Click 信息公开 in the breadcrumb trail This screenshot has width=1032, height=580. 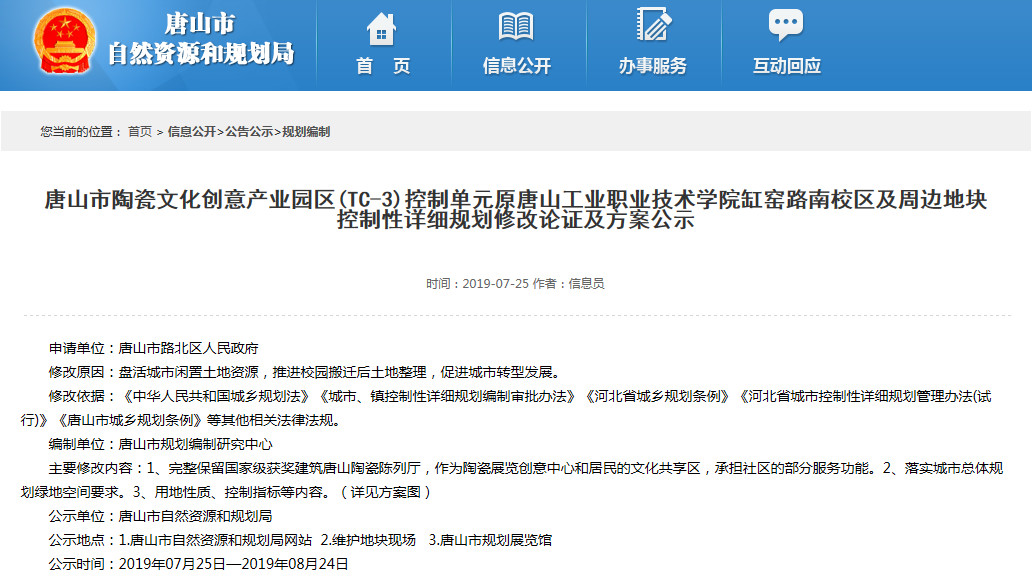coord(191,132)
